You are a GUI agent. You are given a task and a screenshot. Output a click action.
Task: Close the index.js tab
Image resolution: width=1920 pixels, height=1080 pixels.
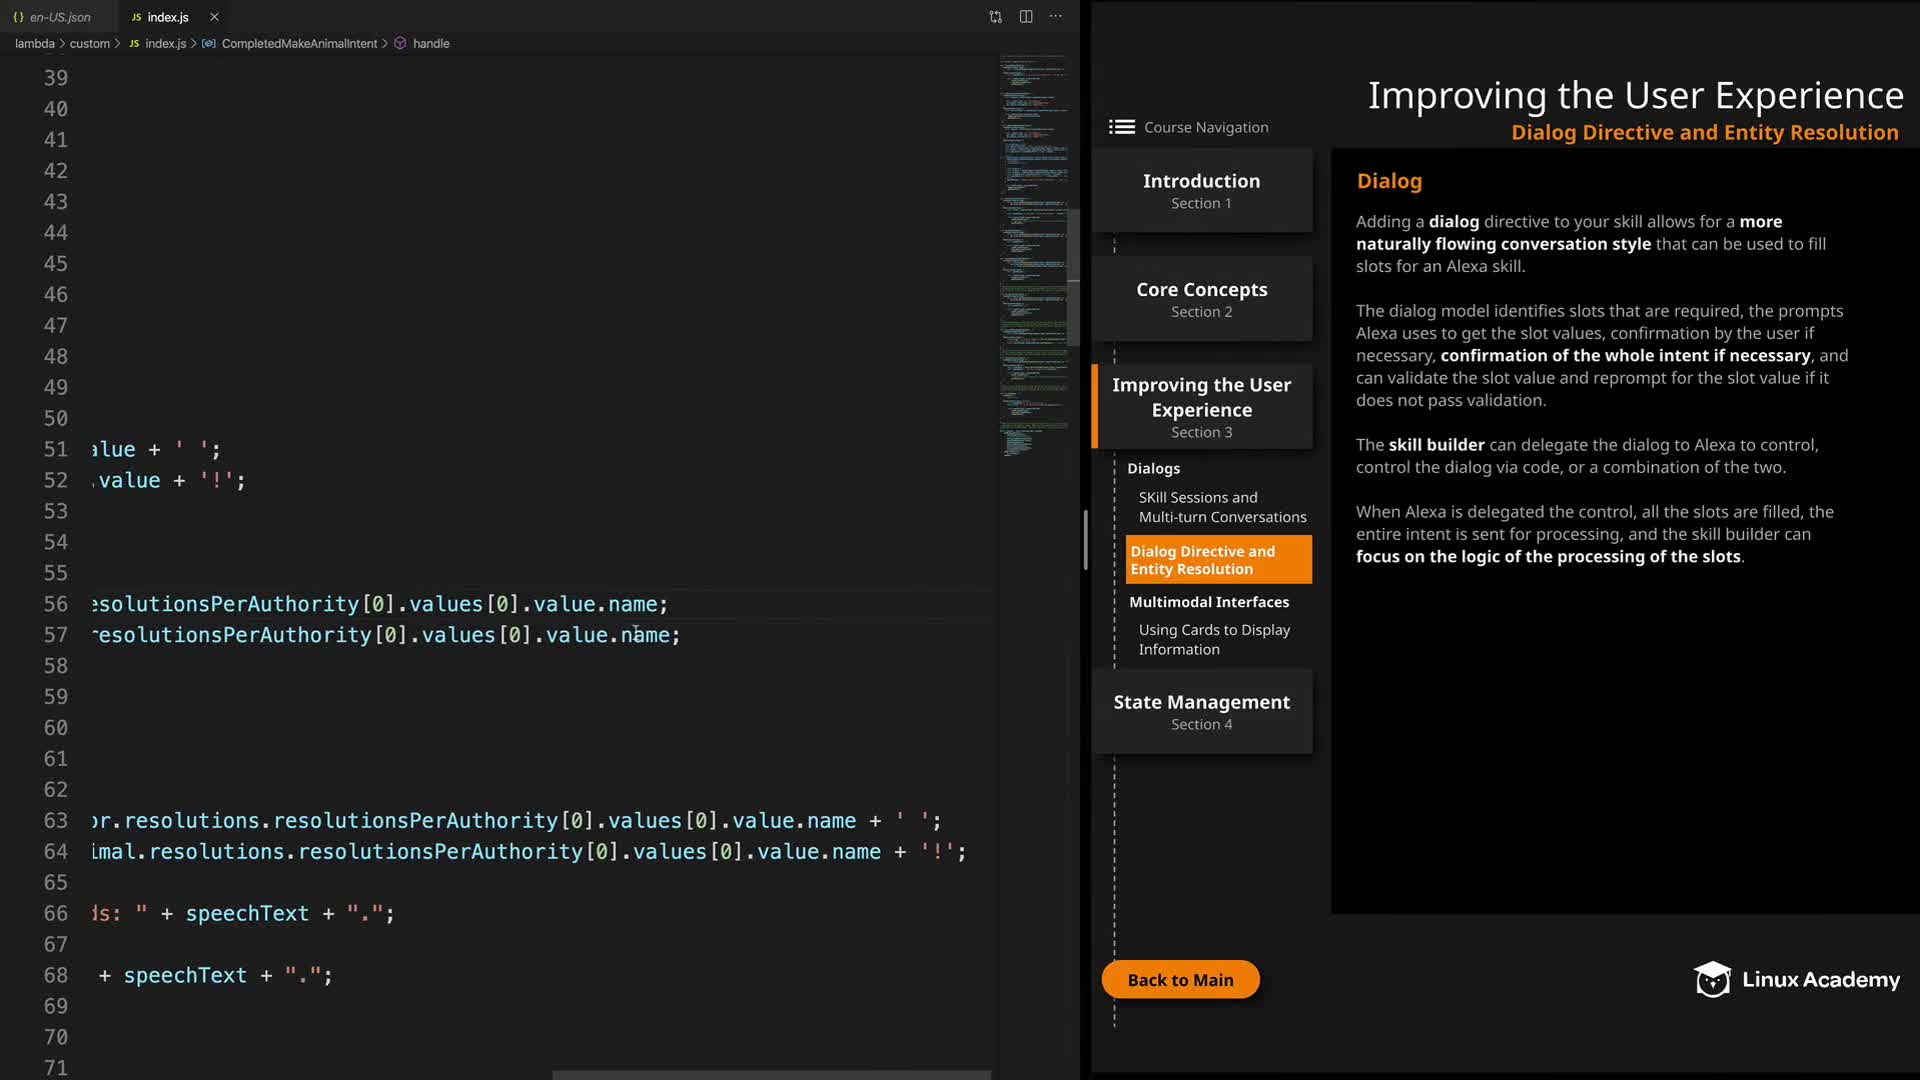click(214, 17)
